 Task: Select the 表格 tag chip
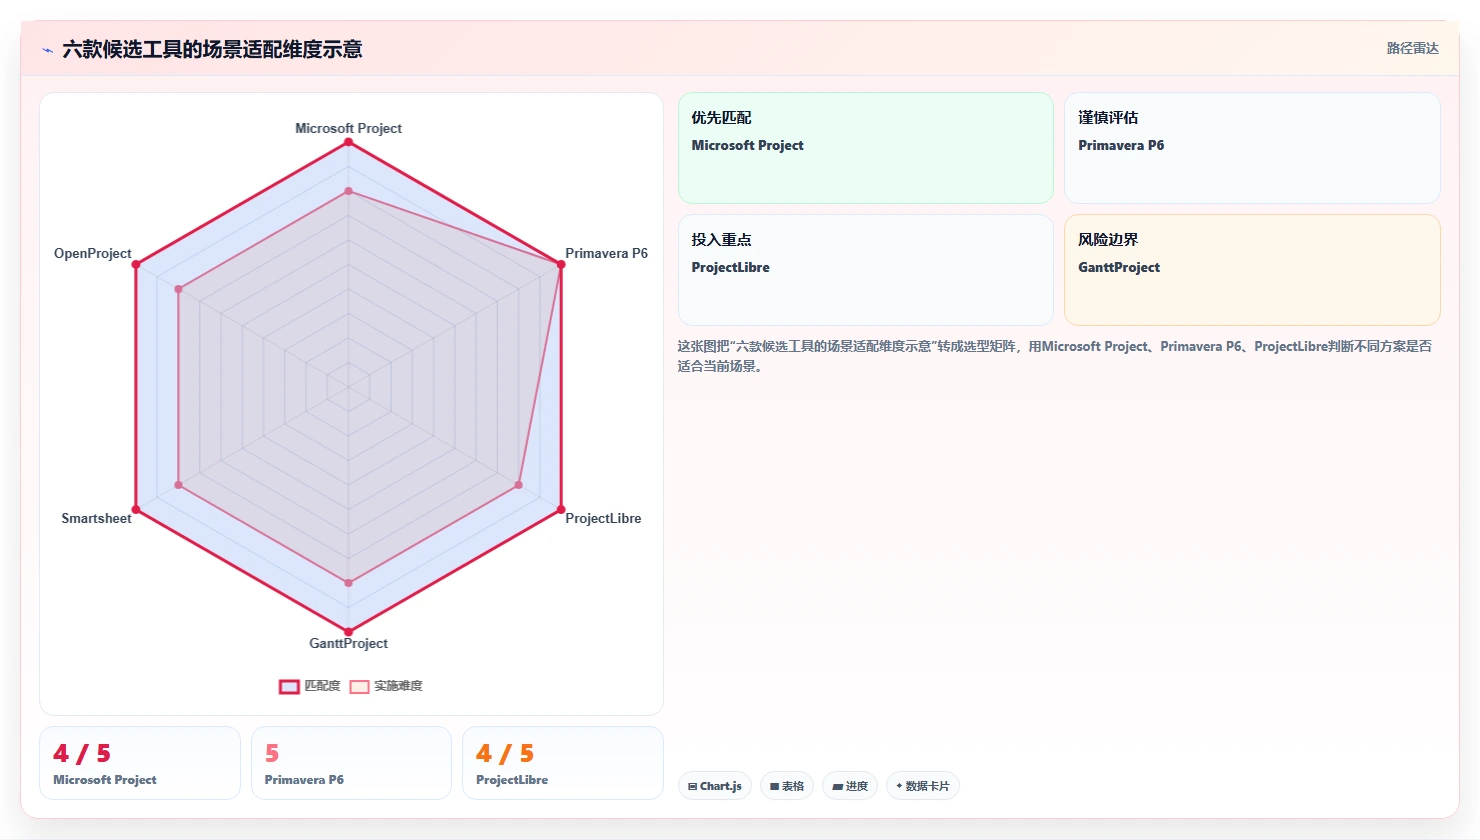pos(787,786)
